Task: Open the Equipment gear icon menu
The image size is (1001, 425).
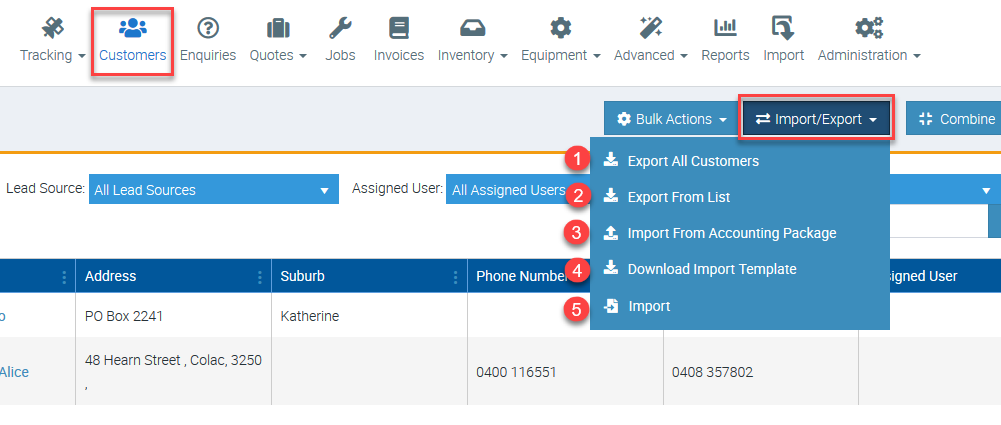Action: click(x=560, y=28)
